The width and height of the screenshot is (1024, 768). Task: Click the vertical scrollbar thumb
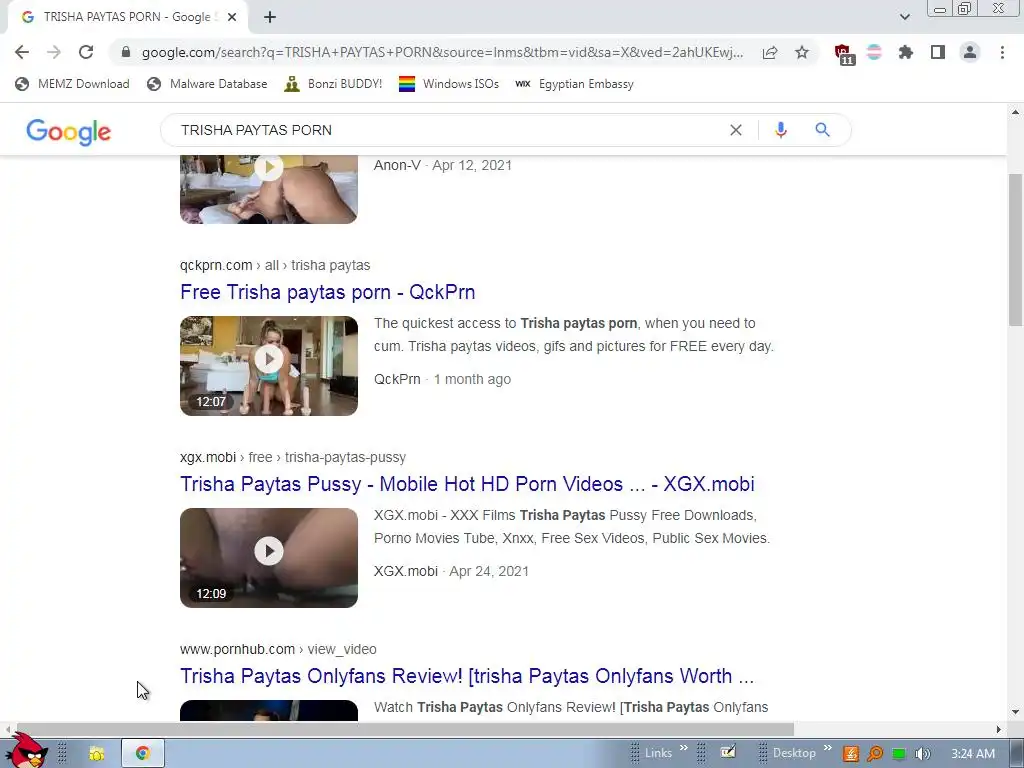point(1016,249)
